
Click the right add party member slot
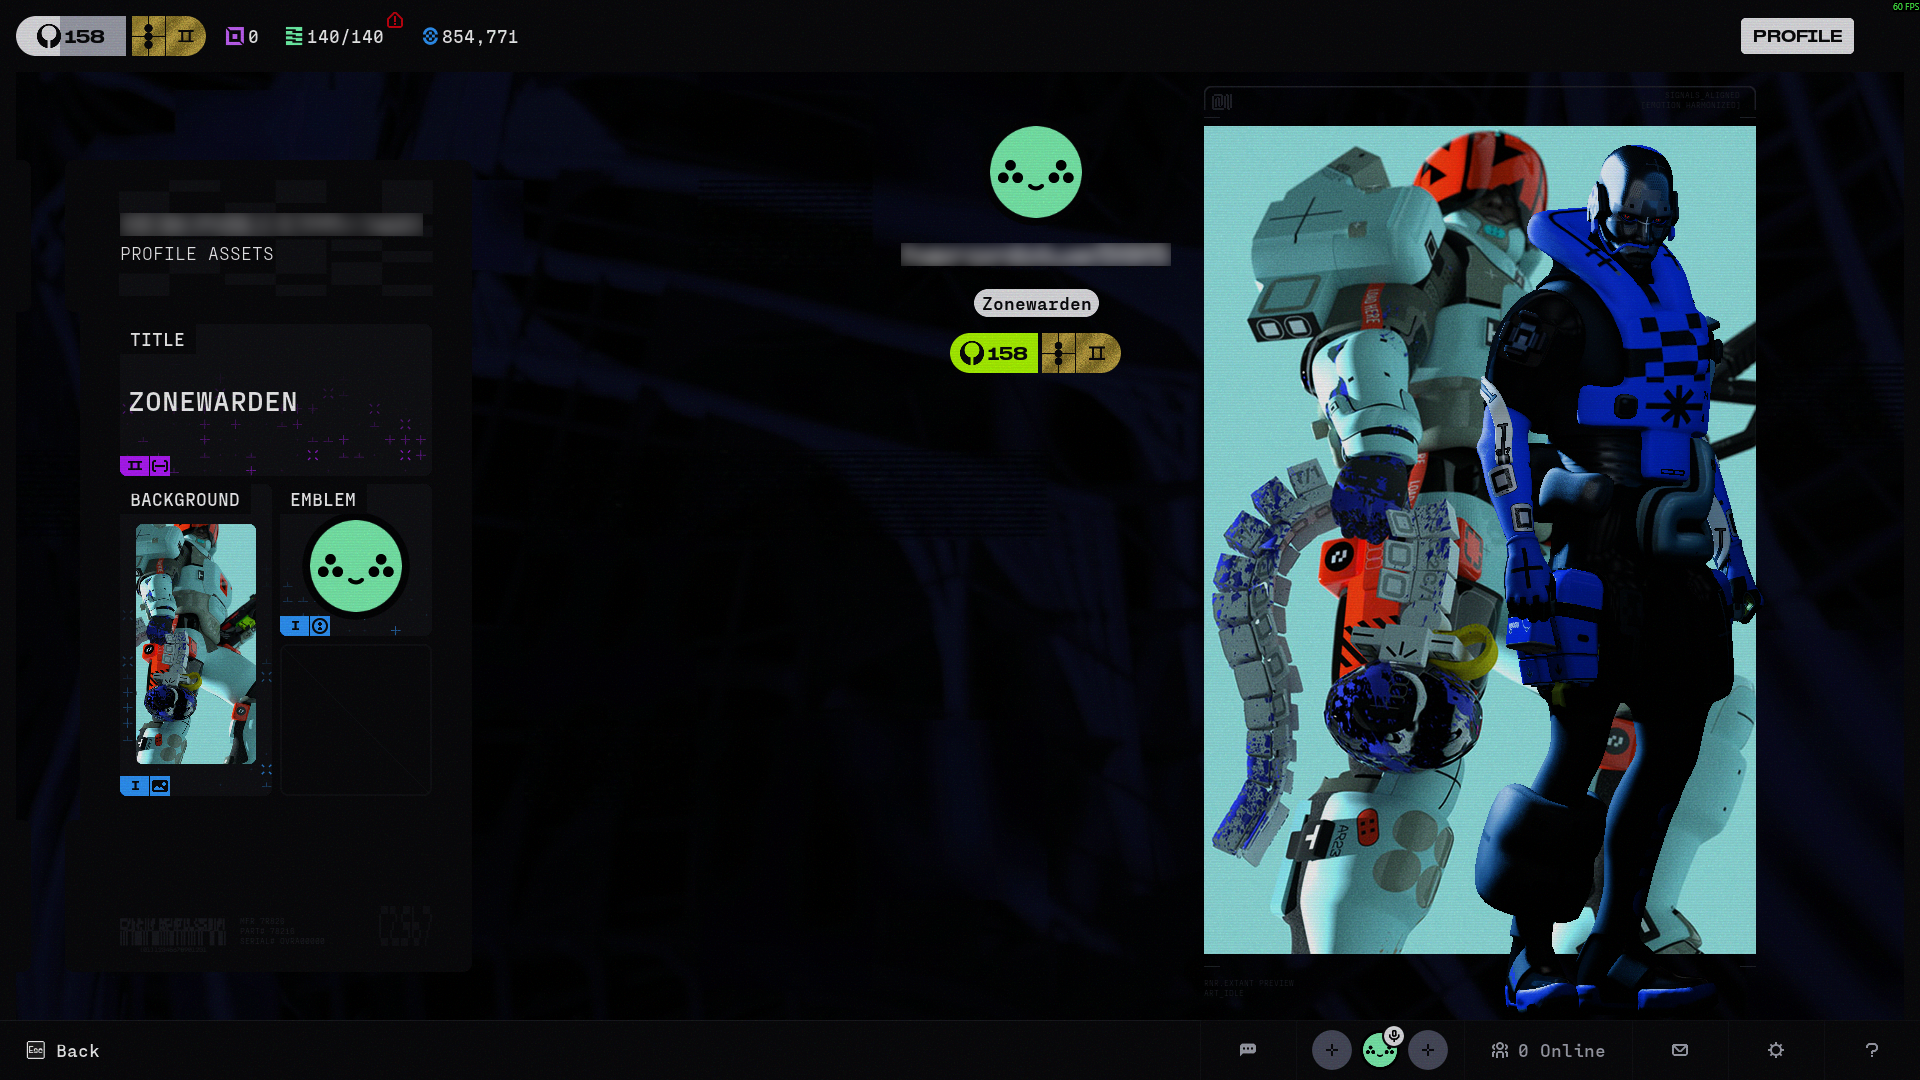(x=1428, y=1050)
